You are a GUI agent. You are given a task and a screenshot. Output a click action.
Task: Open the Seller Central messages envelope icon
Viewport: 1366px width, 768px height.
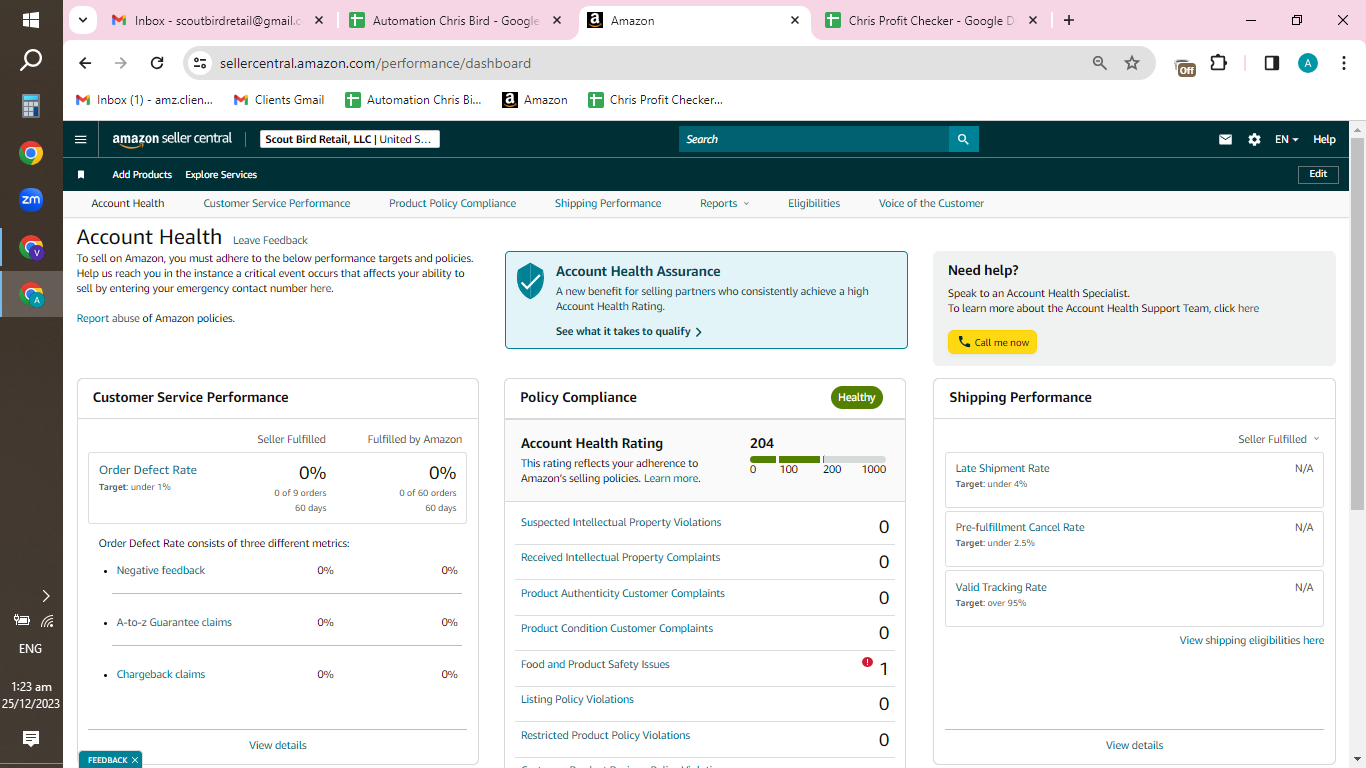1225,140
